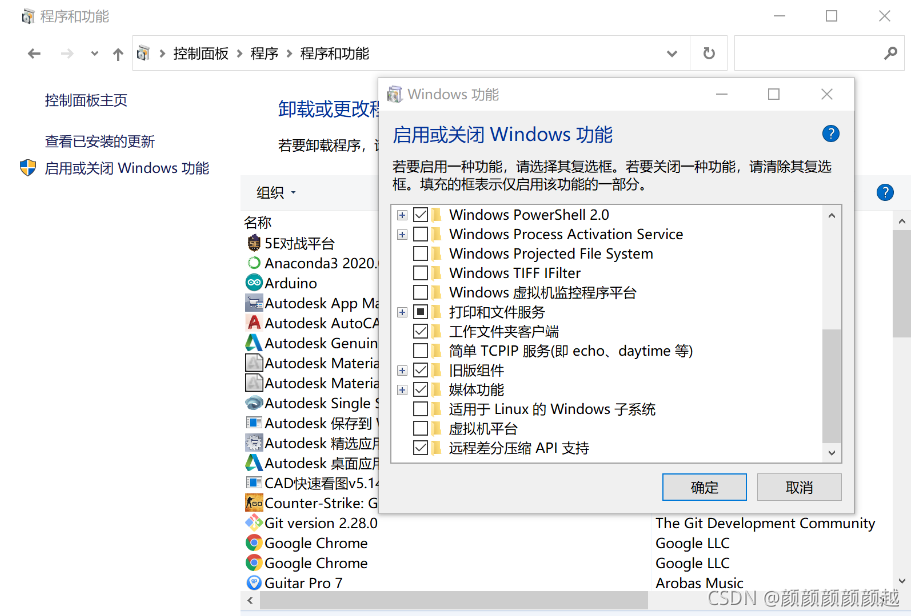The height and width of the screenshot is (616, 915).
Task: Enable Windows TIFF IFilter checkbox
Action: [420, 273]
